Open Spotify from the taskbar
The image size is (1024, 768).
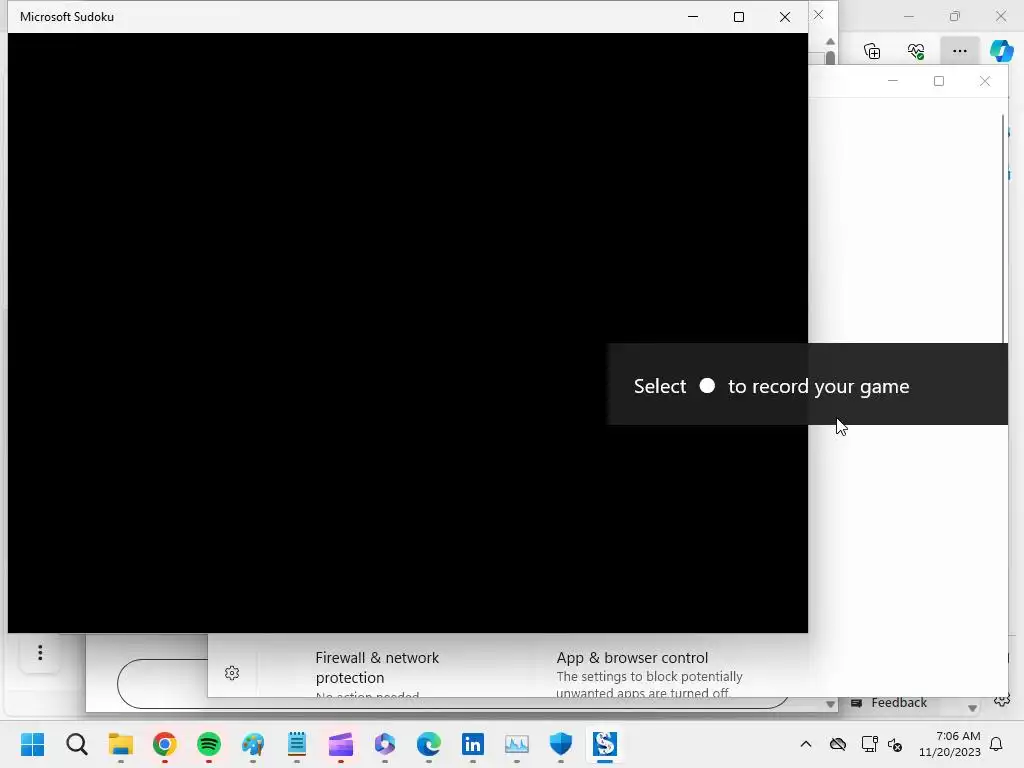209,744
